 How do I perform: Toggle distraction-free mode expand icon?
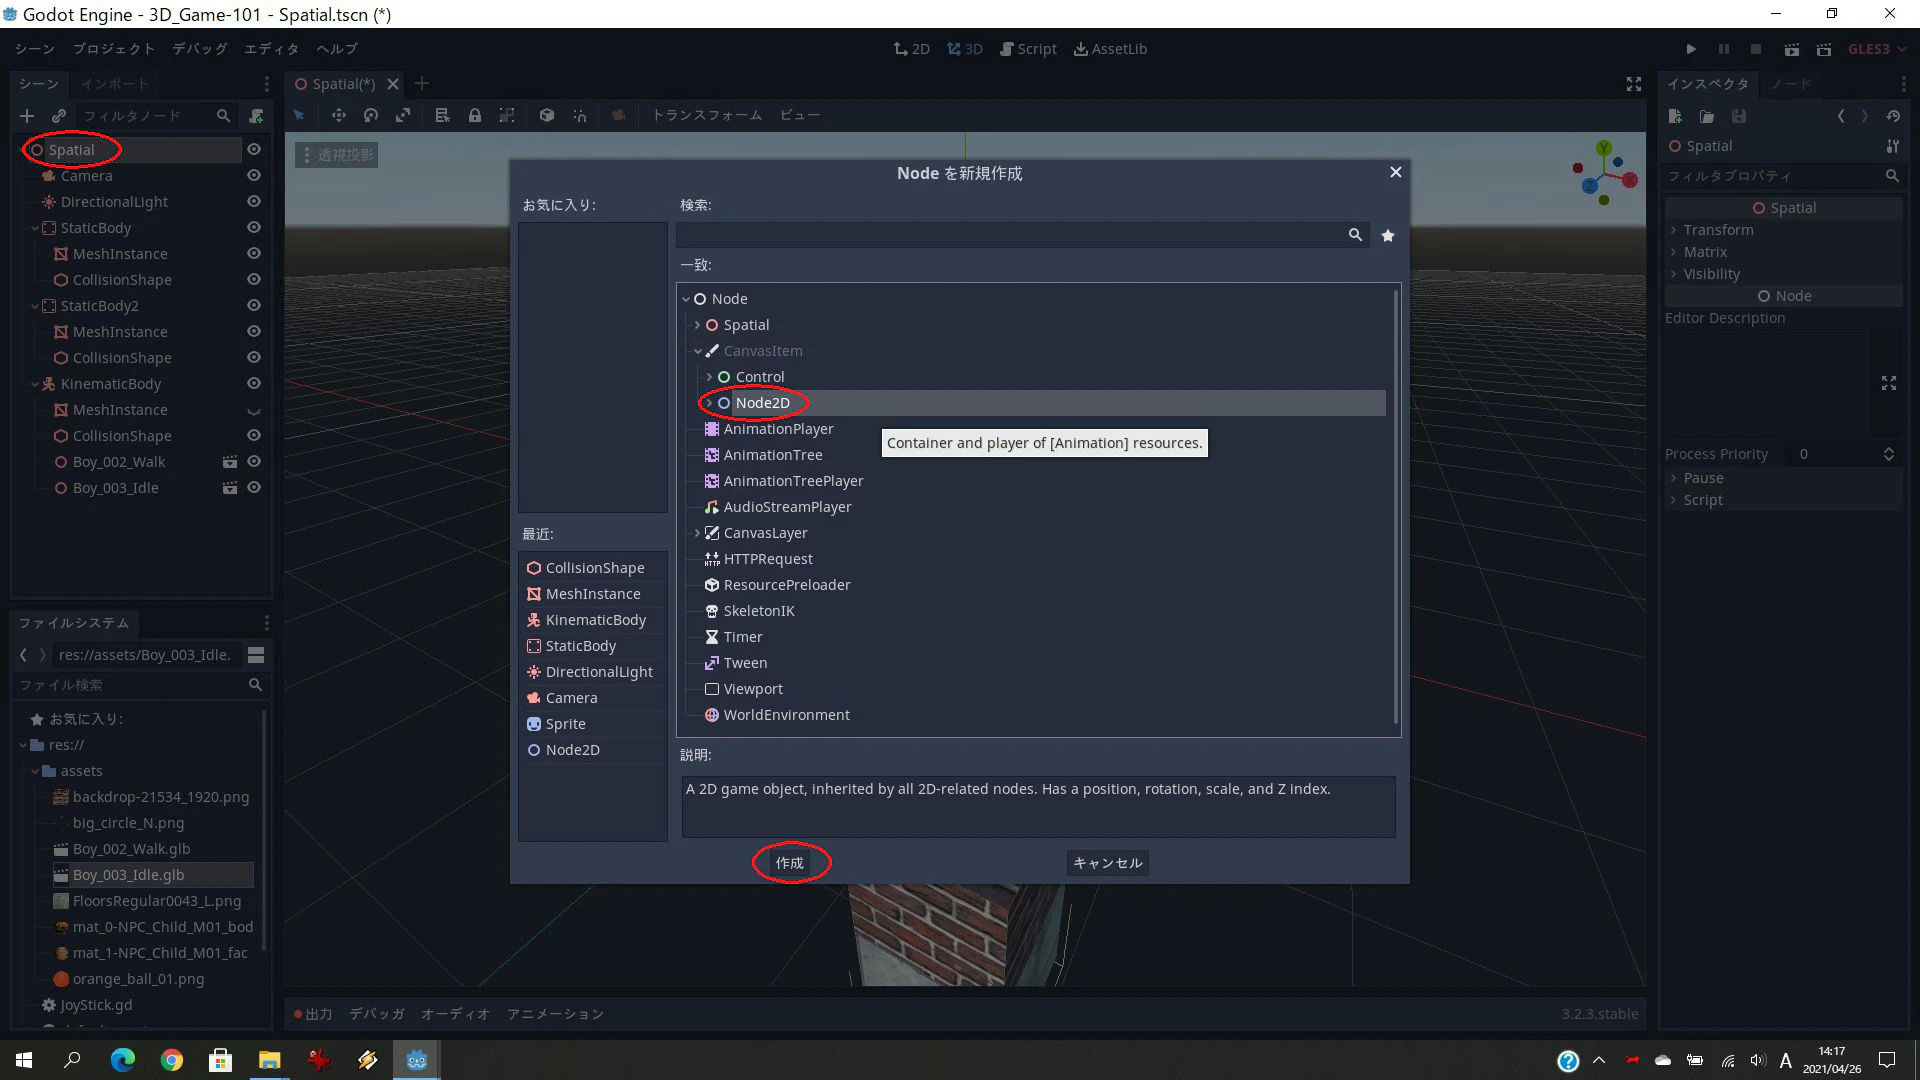point(1634,84)
